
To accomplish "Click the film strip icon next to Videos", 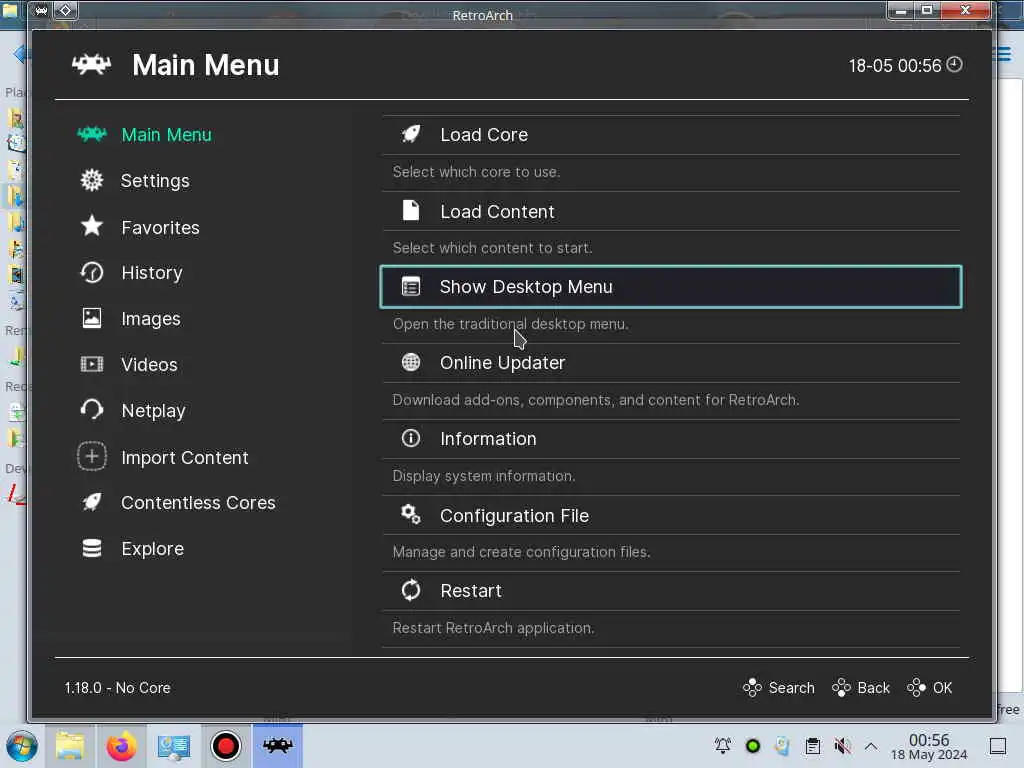I will tap(92, 364).
